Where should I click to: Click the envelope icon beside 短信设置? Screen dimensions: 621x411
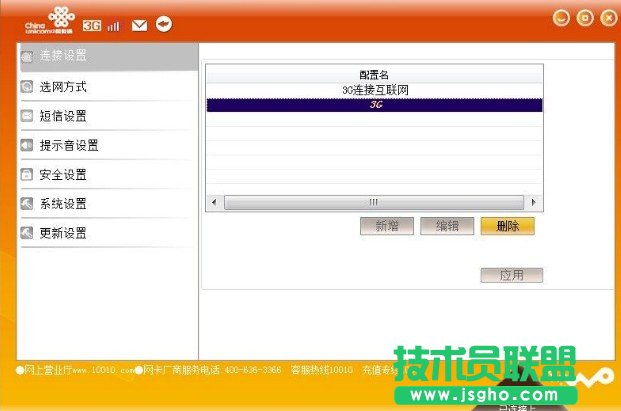(27, 116)
